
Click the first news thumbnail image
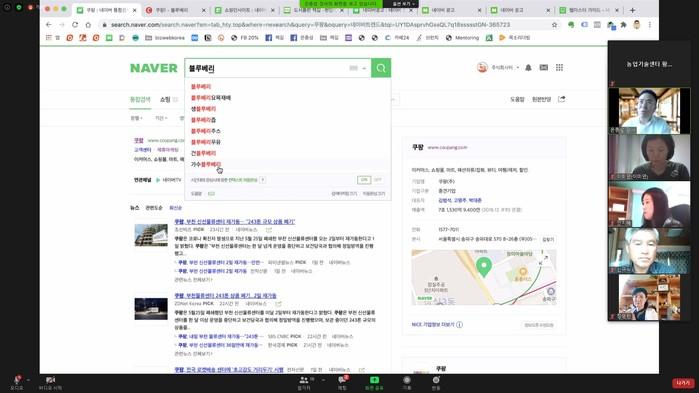tap(151, 234)
